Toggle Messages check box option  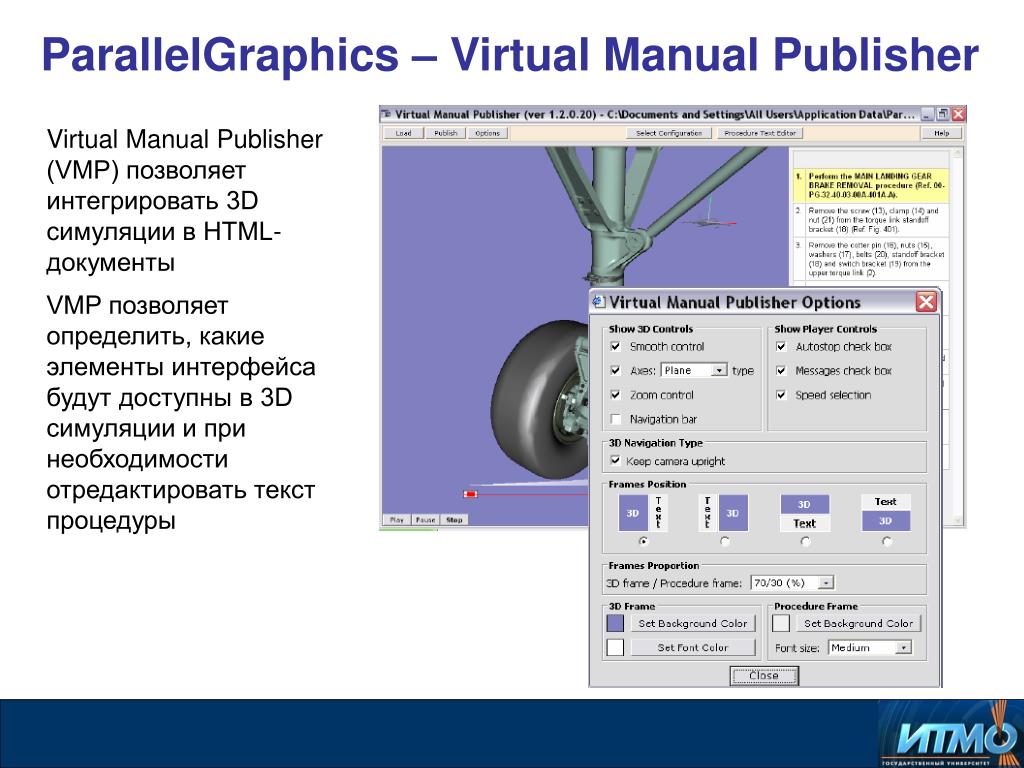[781, 370]
